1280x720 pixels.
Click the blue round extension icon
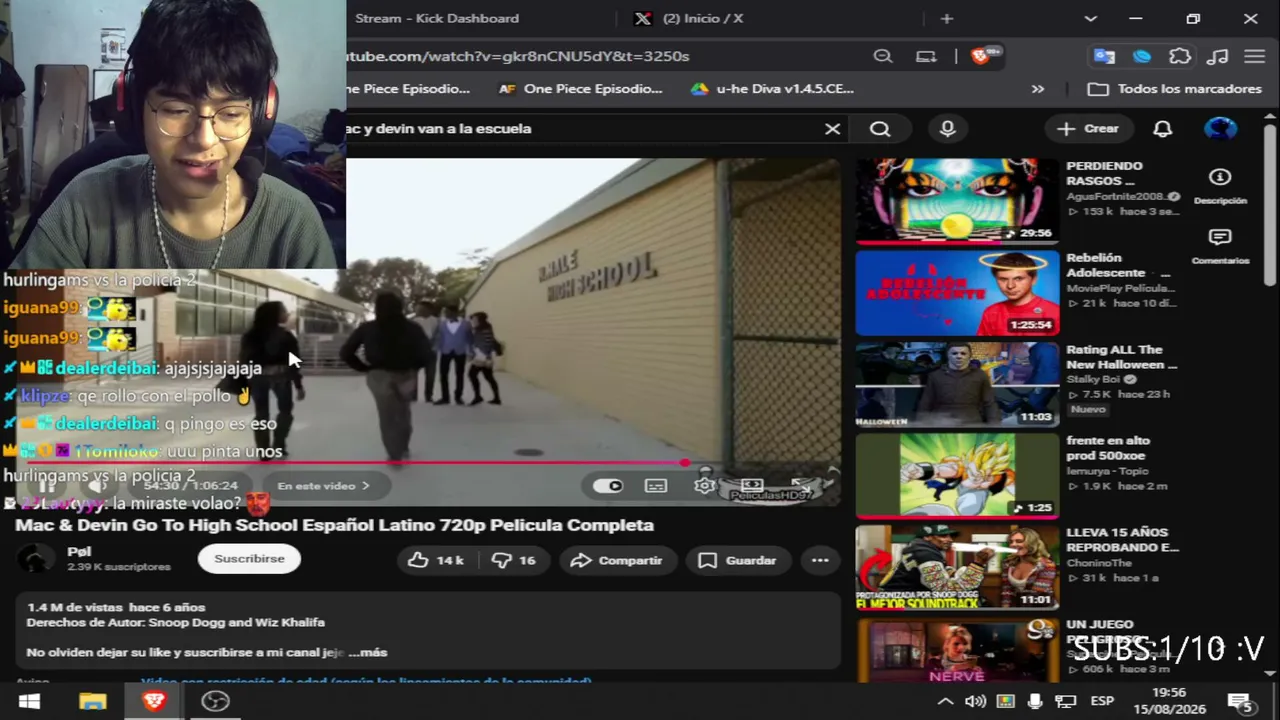pos(1142,56)
